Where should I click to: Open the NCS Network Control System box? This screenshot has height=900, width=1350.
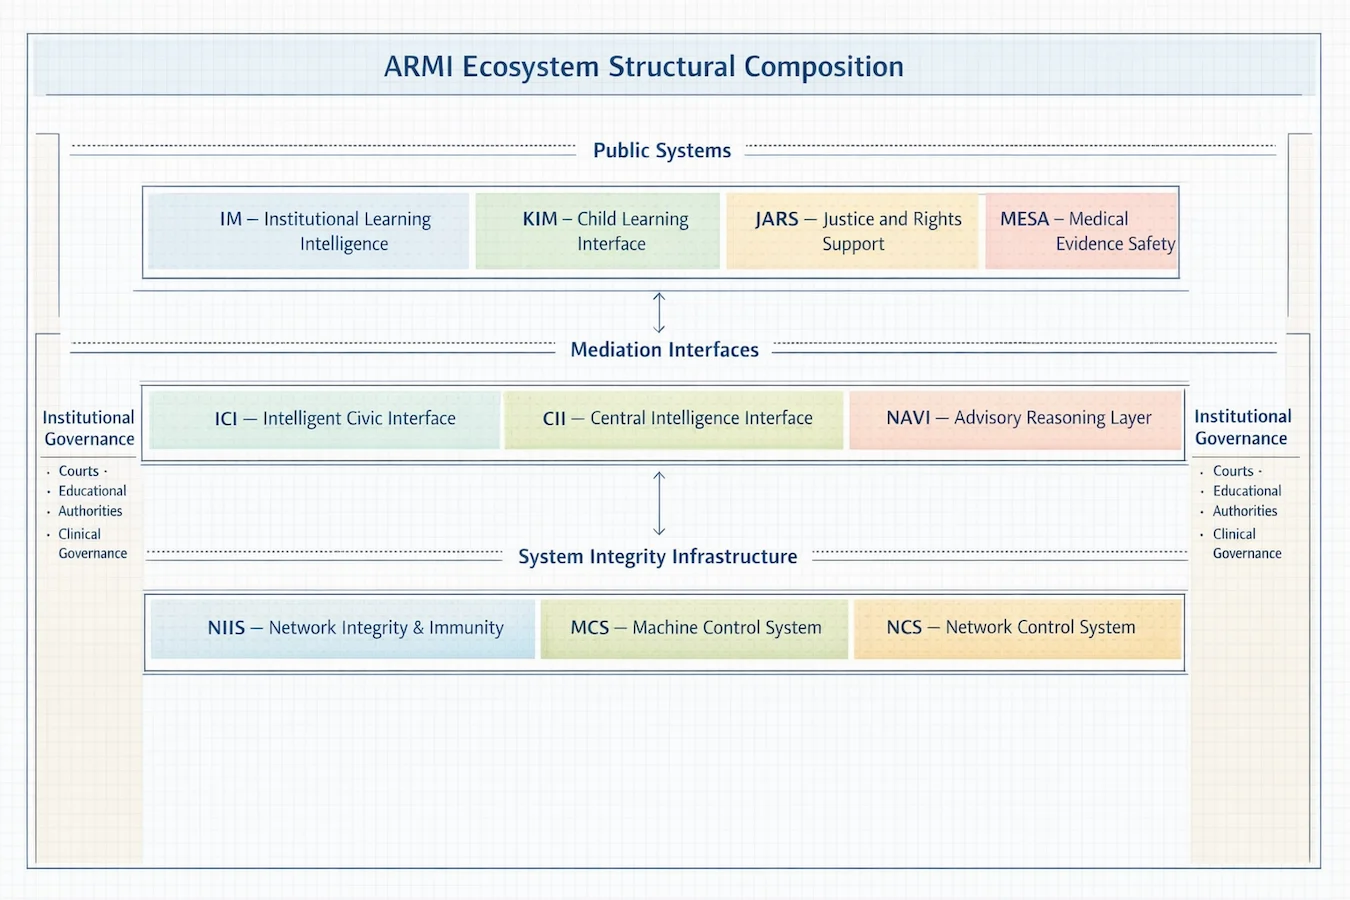tap(1018, 628)
